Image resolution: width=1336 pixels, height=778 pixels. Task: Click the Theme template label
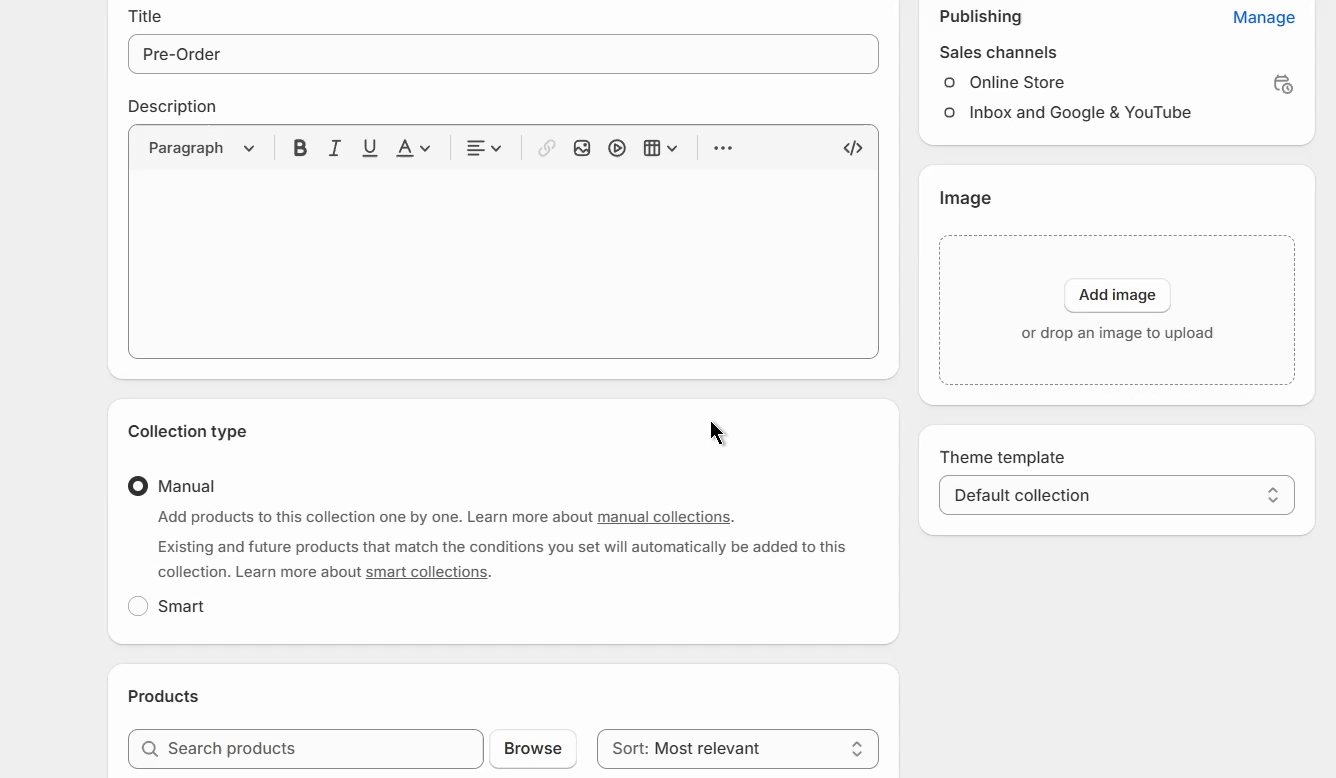click(x=1002, y=457)
